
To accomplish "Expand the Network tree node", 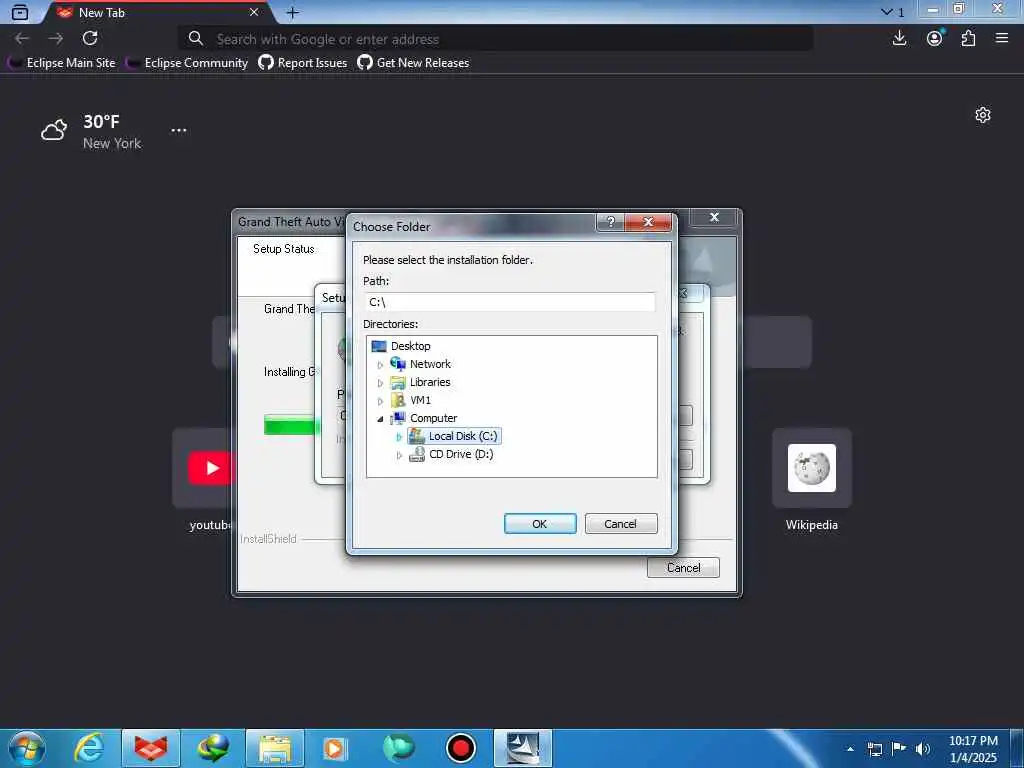I will (380, 365).
